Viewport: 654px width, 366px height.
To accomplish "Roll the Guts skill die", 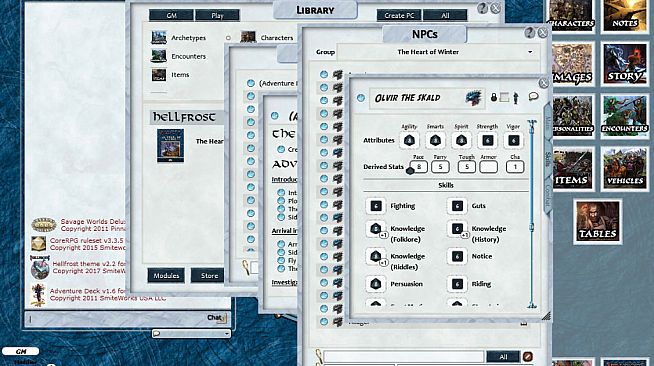I will (x=457, y=206).
